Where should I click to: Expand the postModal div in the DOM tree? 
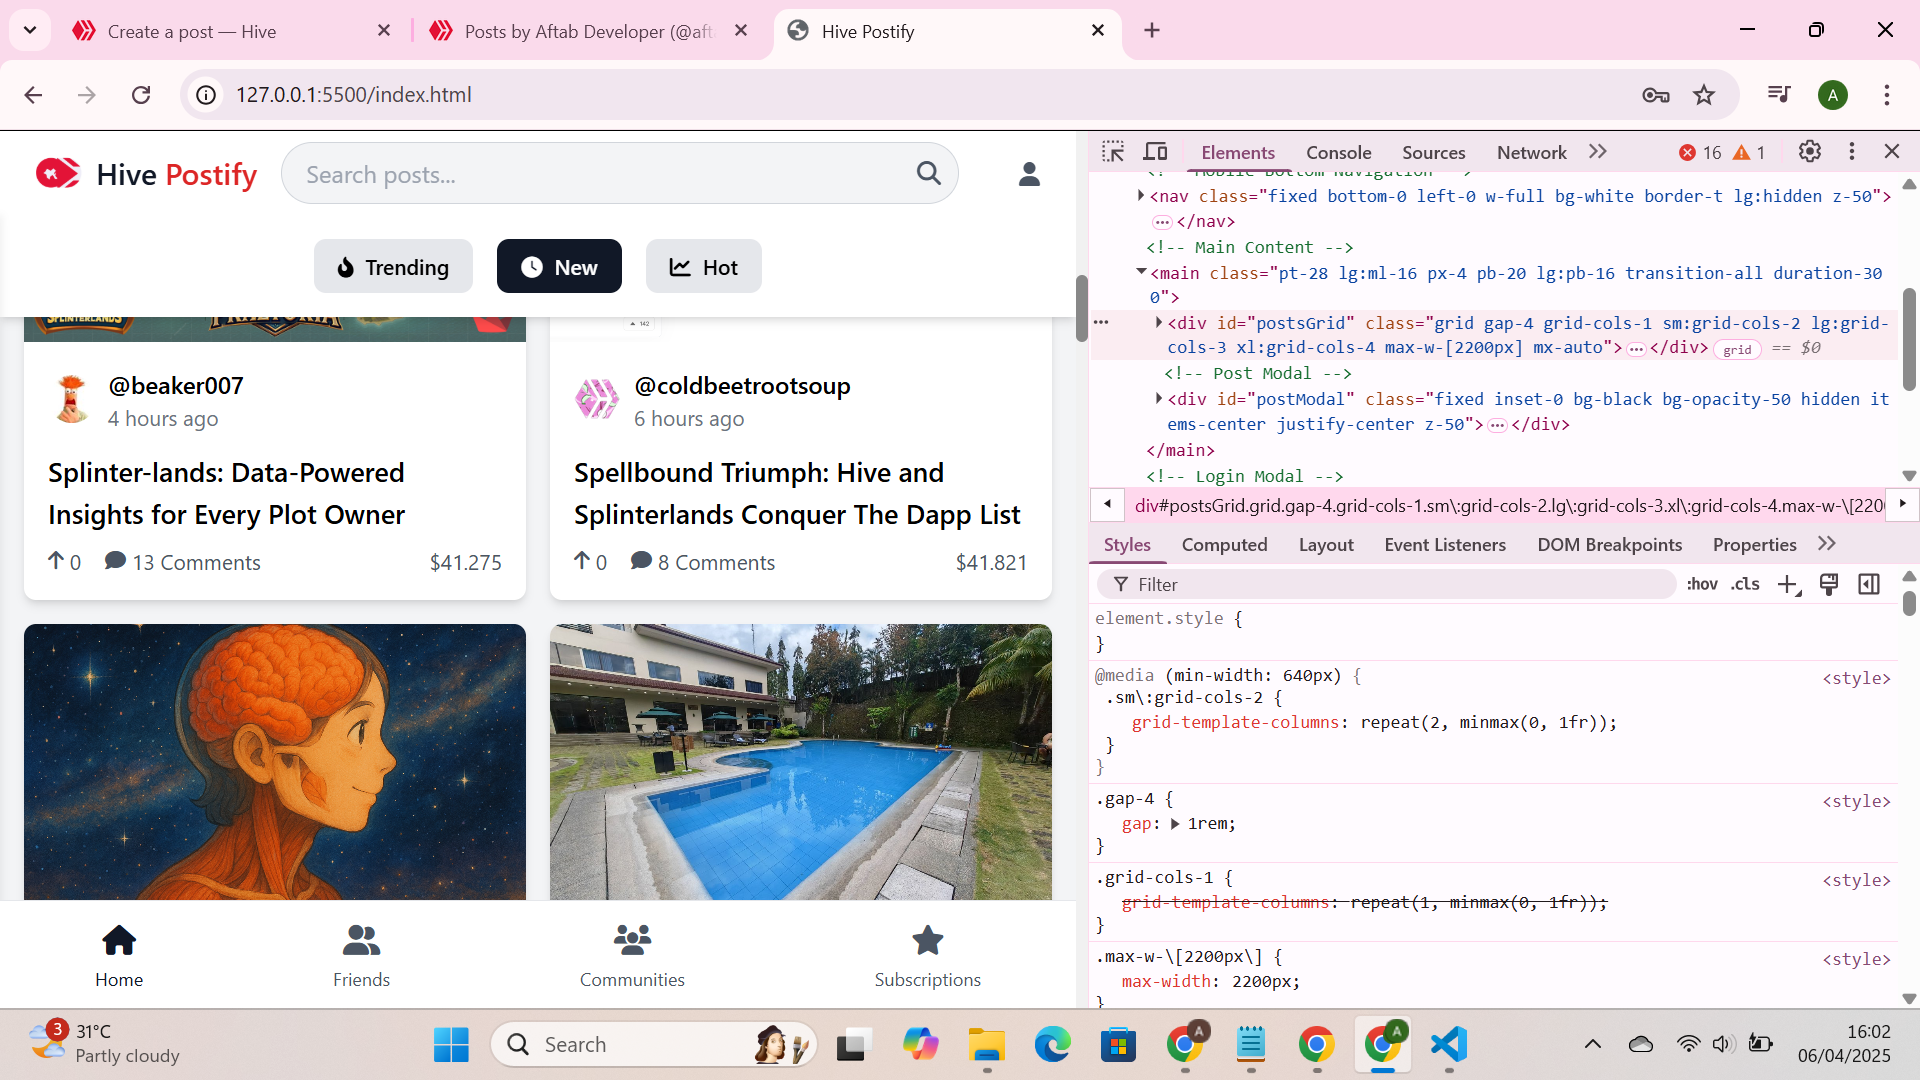pyautogui.click(x=1159, y=398)
